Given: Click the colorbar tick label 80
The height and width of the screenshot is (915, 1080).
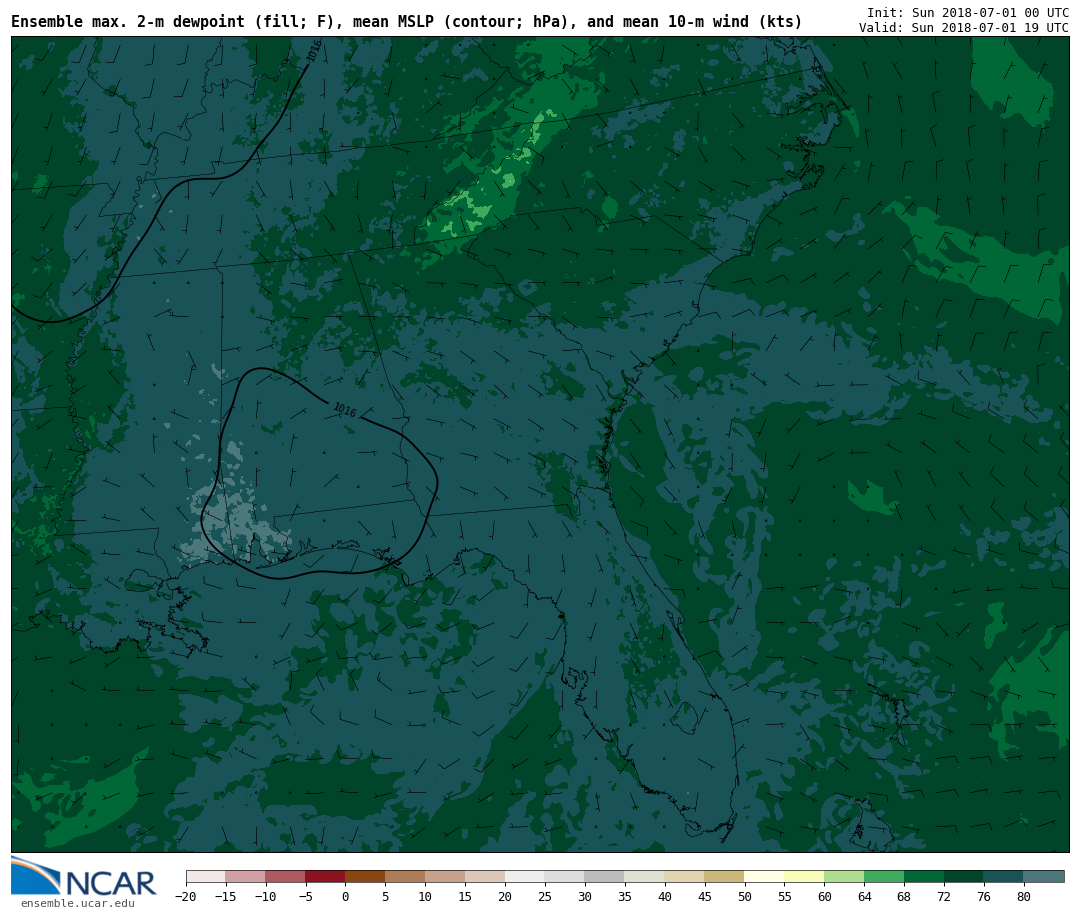Looking at the screenshot, I should pyautogui.click(x=1023, y=897).
